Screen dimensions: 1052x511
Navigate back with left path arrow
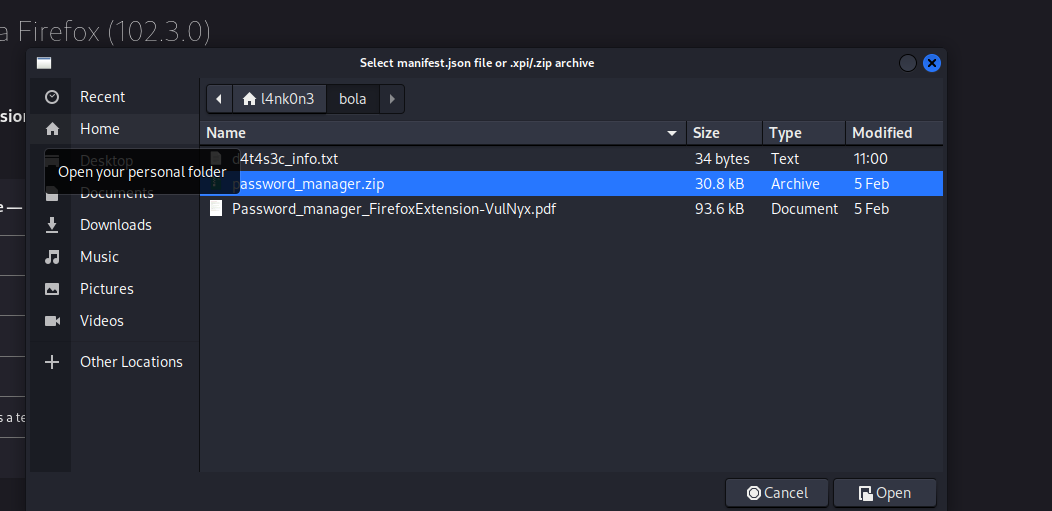(x=218, y=99)
